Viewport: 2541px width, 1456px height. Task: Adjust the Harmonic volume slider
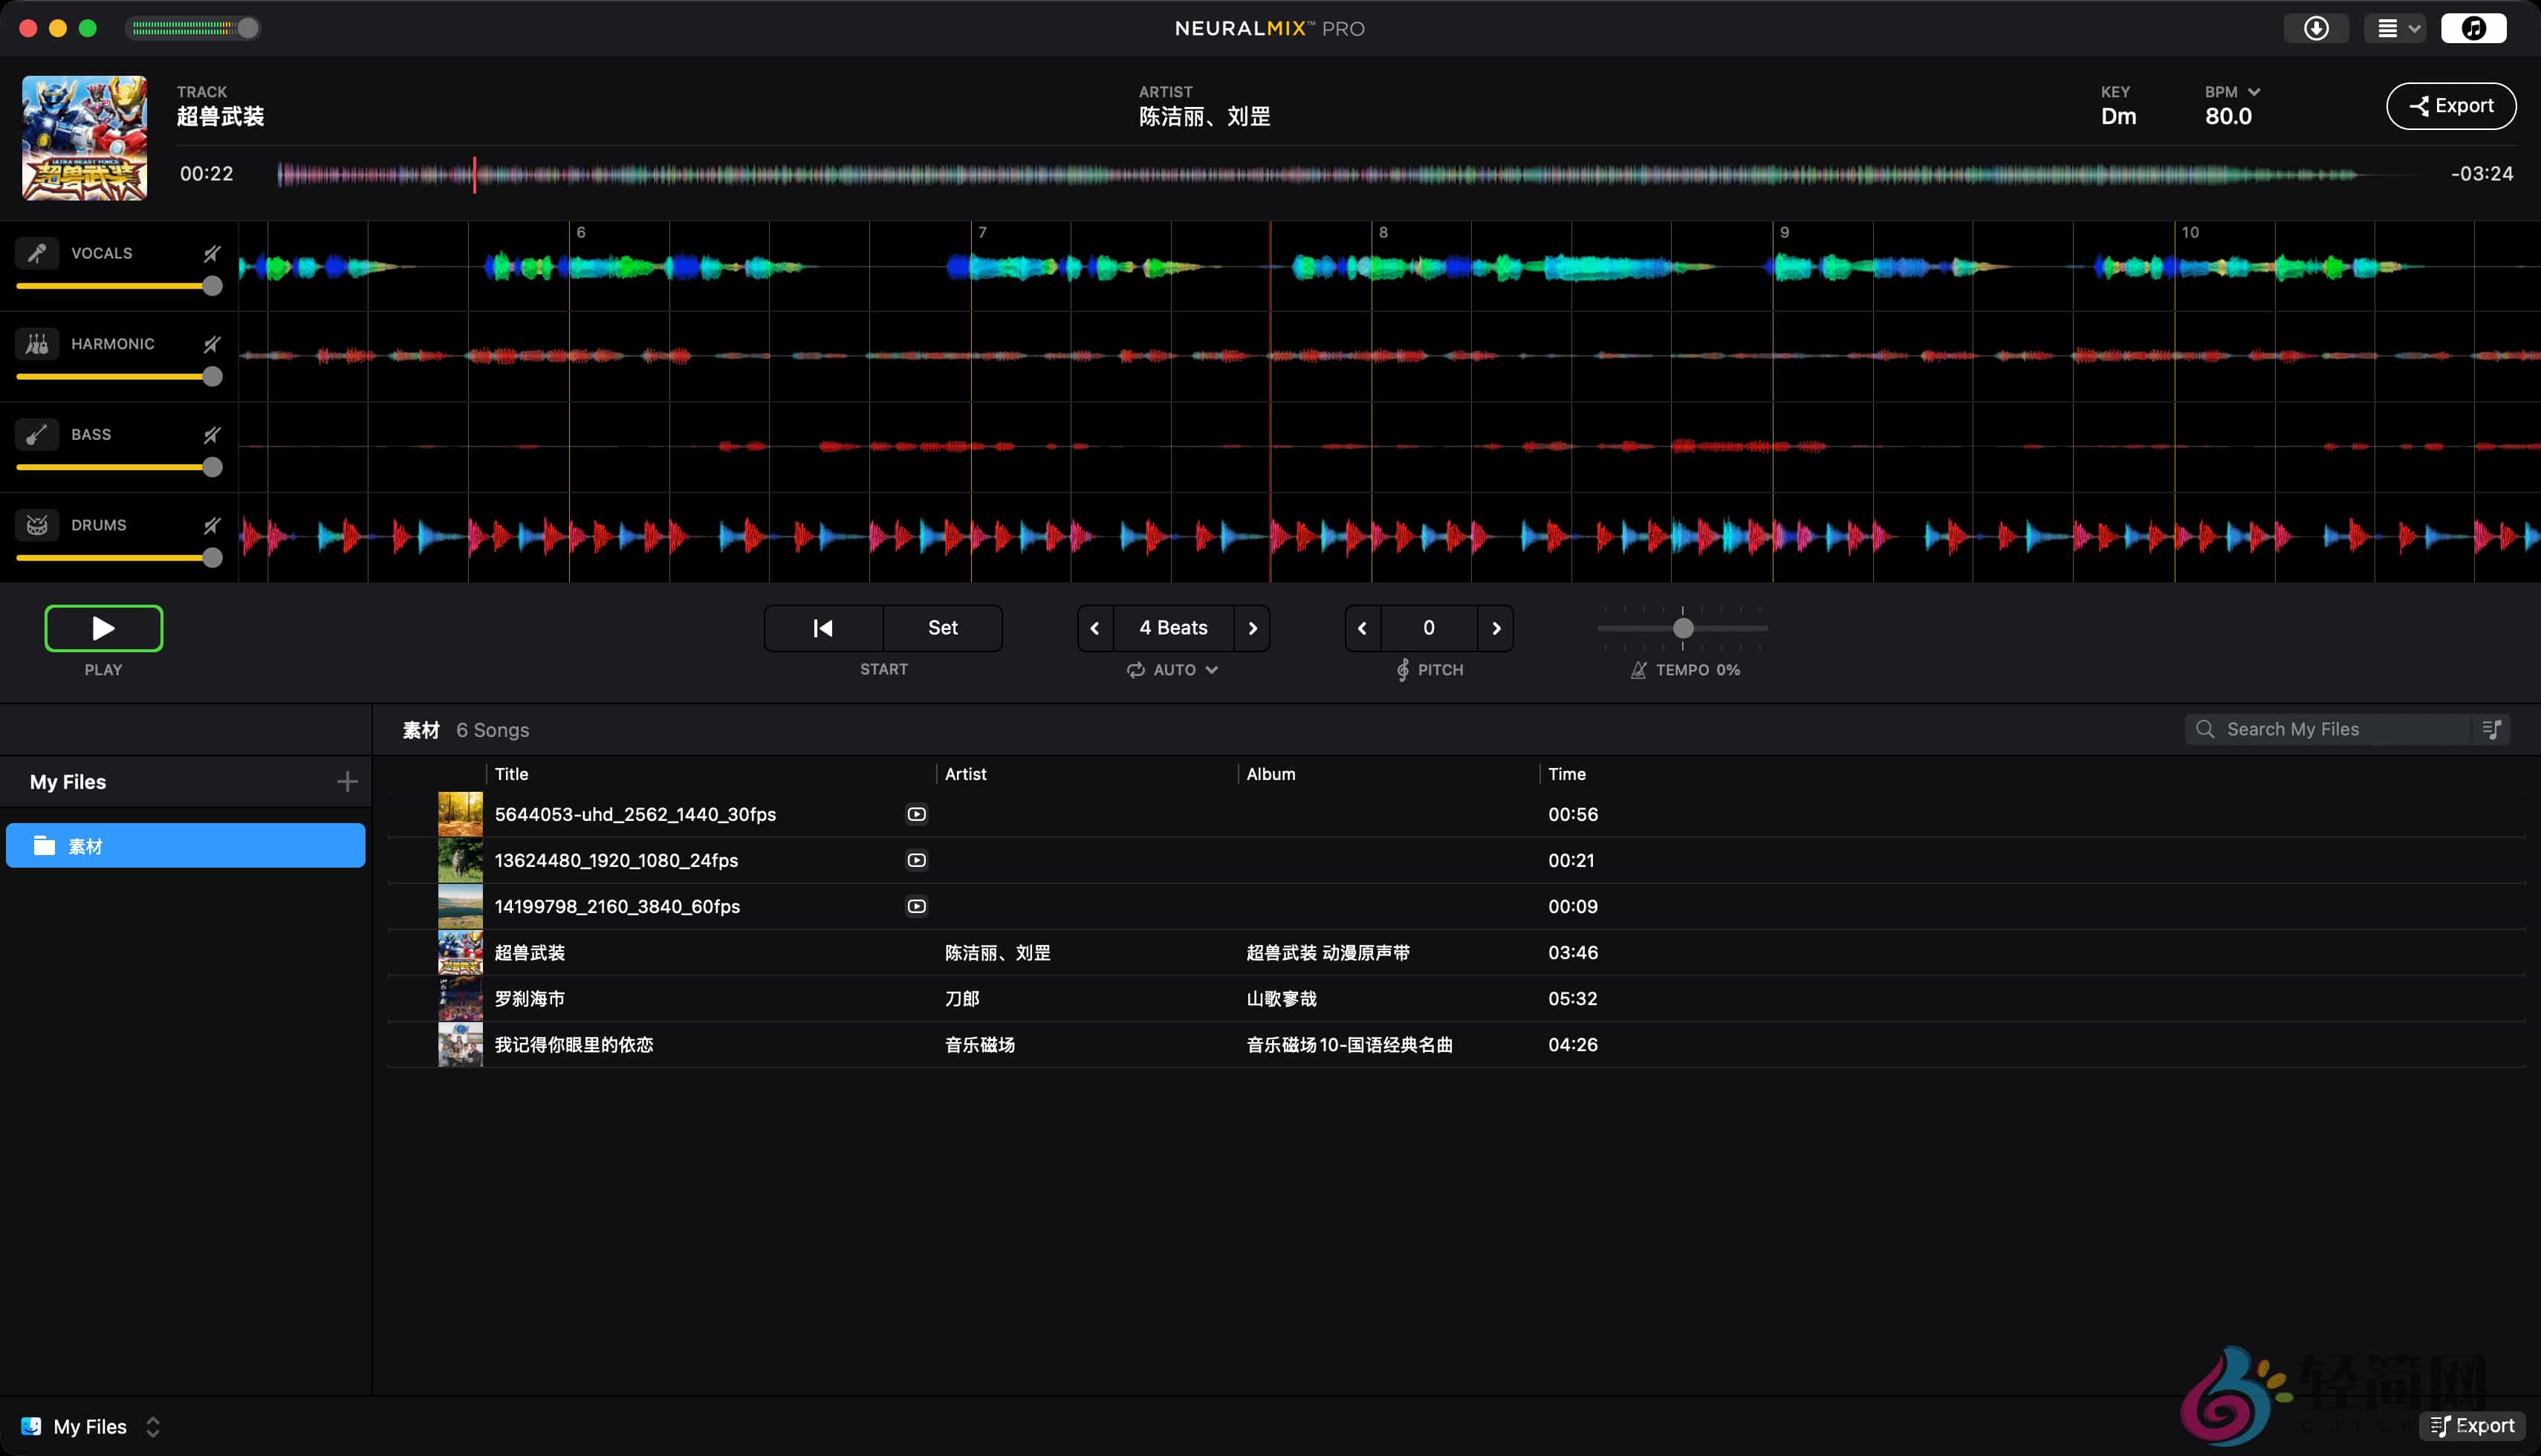[119, 377]
